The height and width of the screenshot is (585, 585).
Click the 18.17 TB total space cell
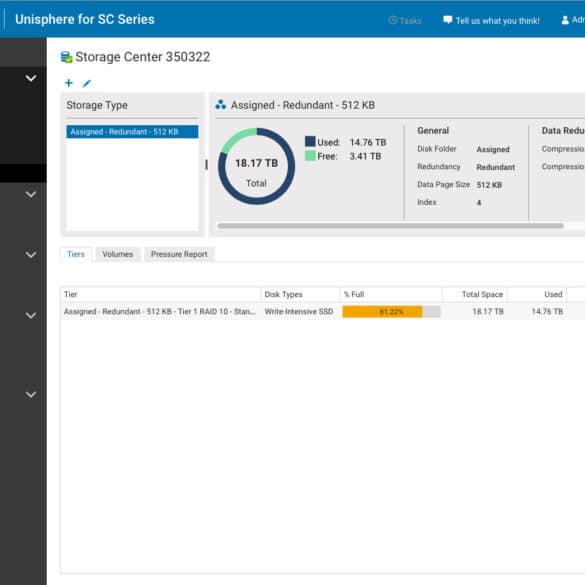pos(488,312)
